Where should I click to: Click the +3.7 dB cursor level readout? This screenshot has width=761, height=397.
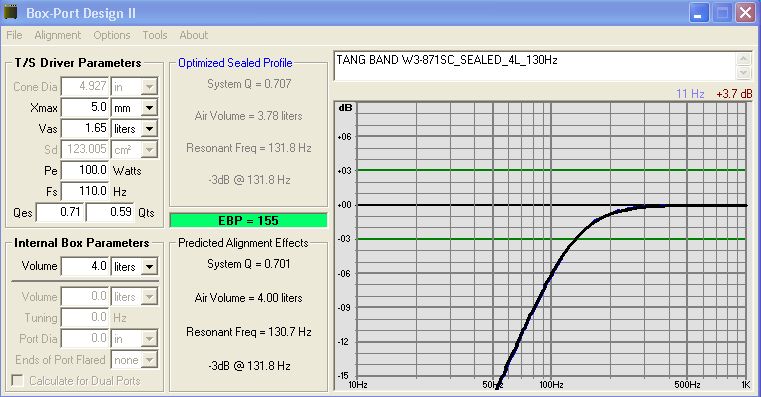click(734, 94)
